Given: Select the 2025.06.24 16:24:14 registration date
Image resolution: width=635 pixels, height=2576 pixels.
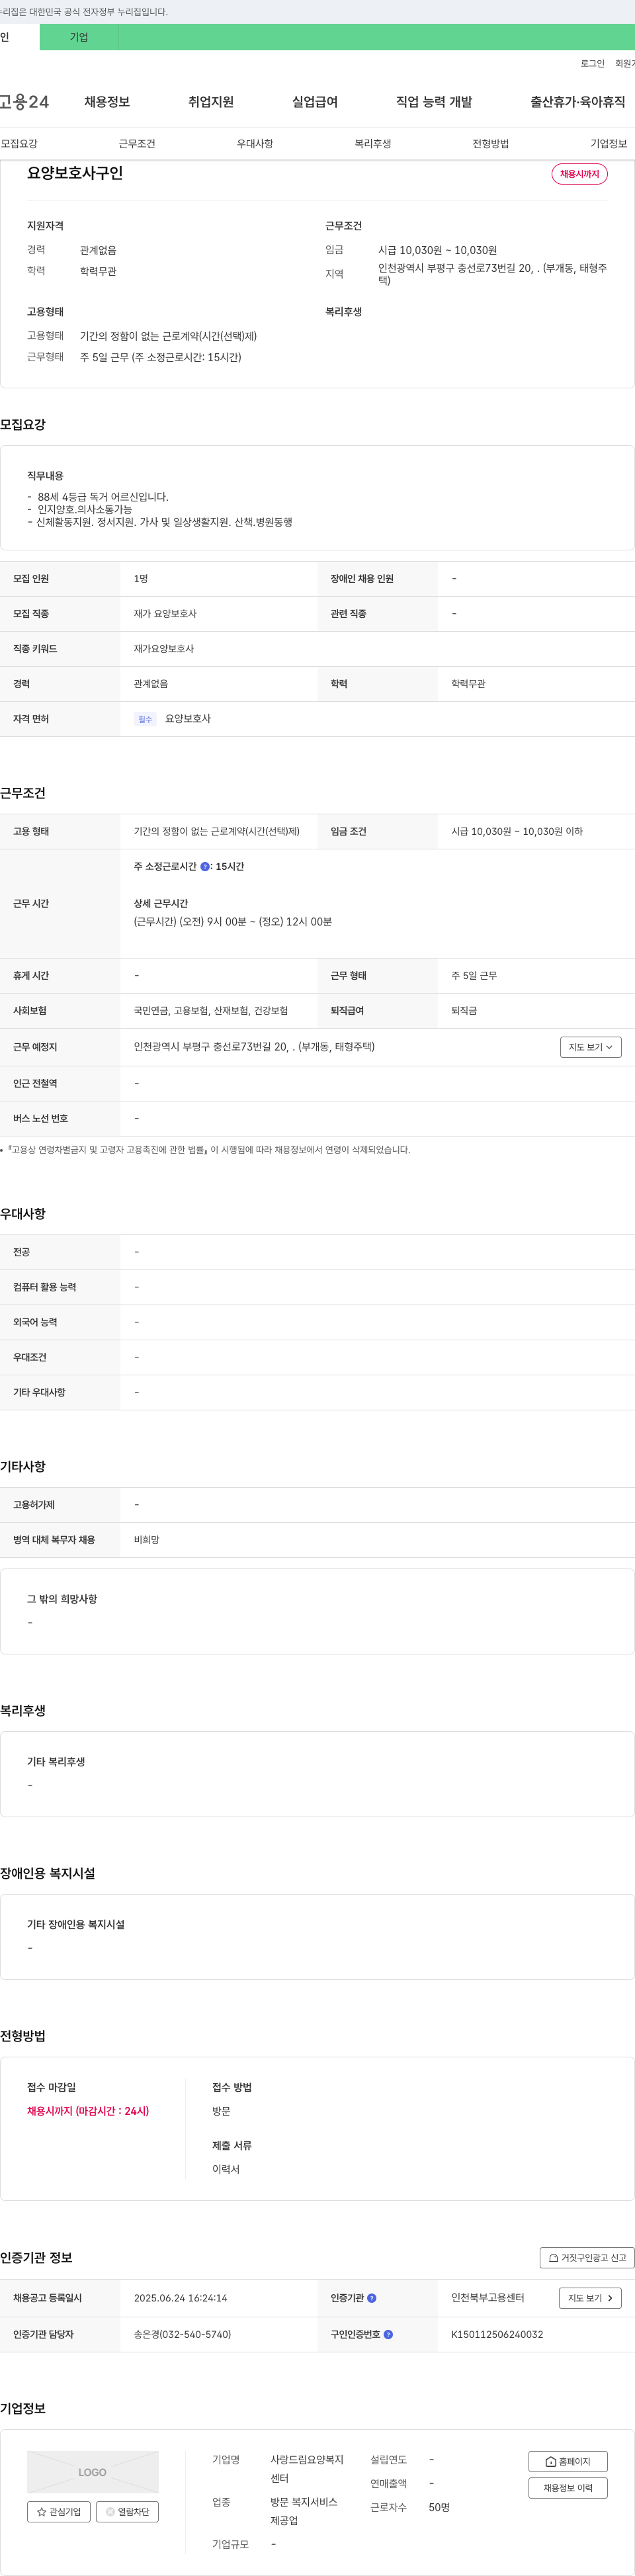Looking at the screenshot, I should pyautogui.click(x=180, y=2298).
